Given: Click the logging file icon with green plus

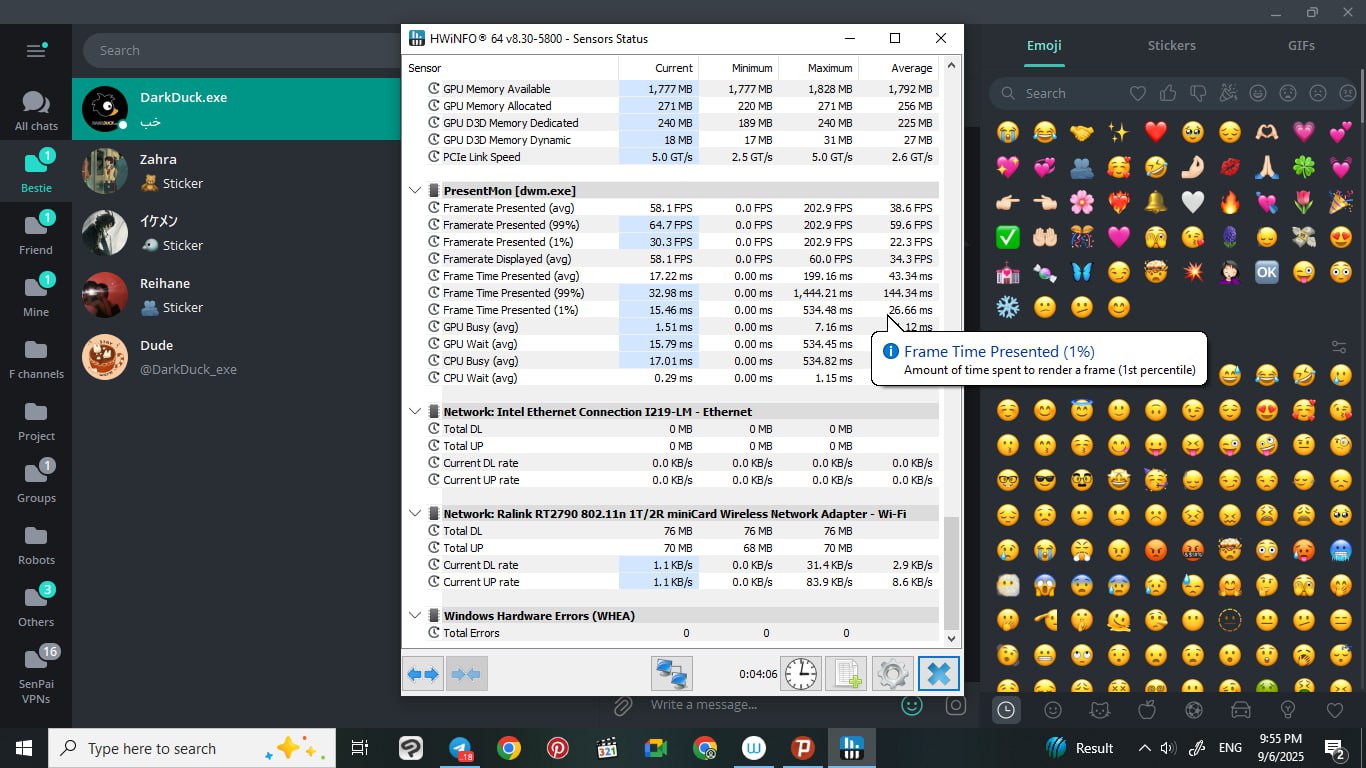Looking at the screenshot, I should point(846,673).
